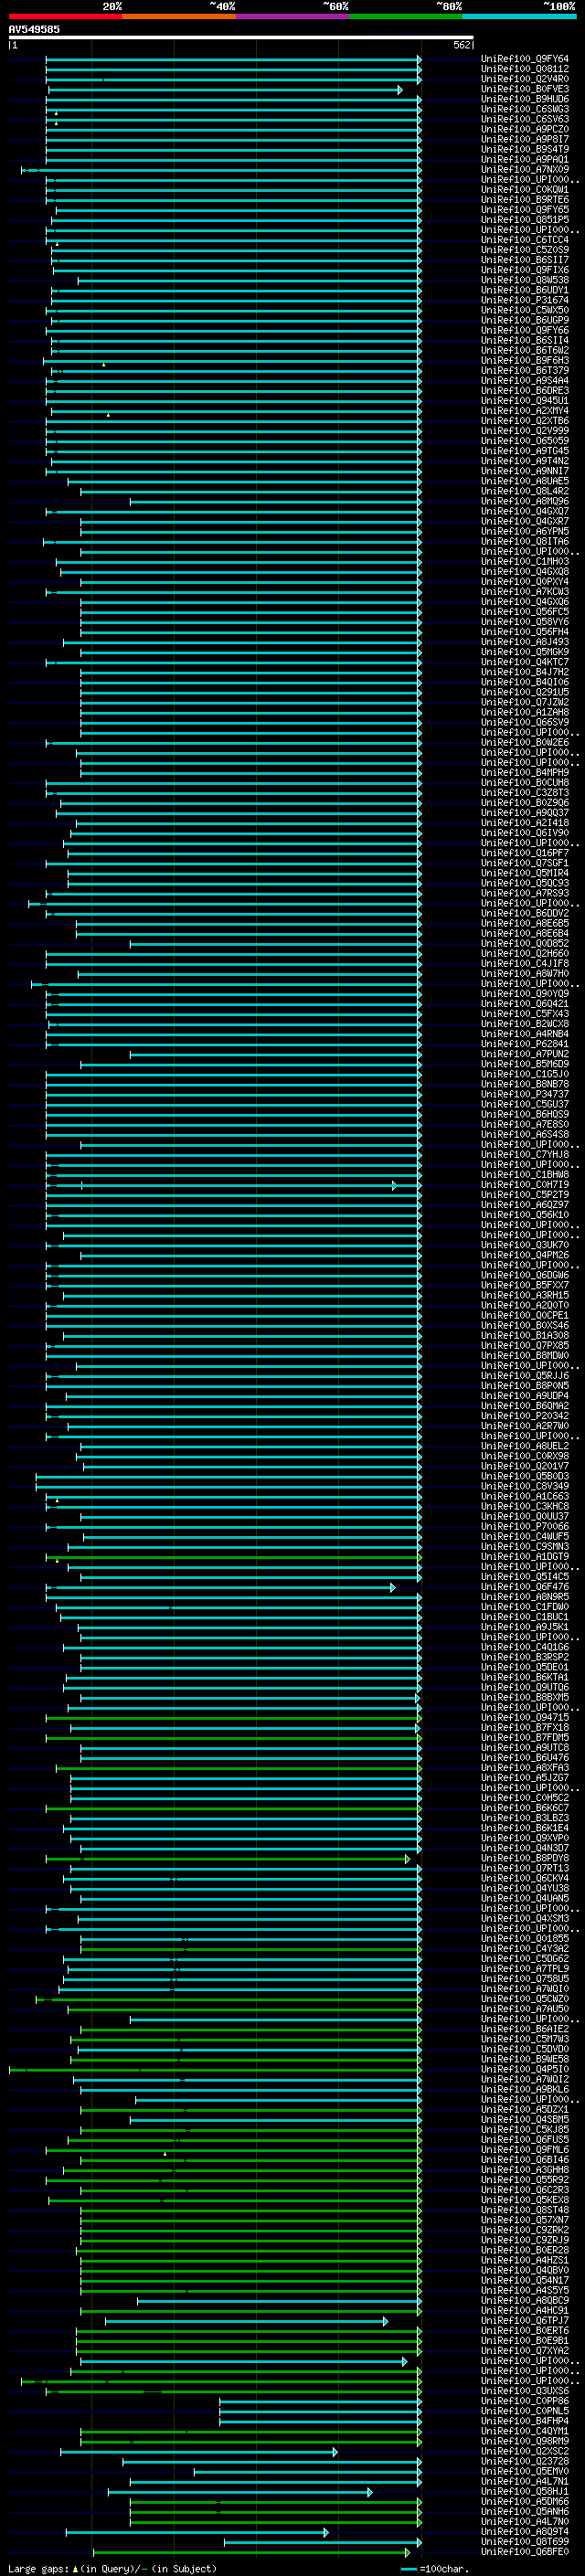Viewport: 585px width, 2576px height.
Task: Select hit UniRef100_Q9FY66
Action: click(x=525, y=330)
